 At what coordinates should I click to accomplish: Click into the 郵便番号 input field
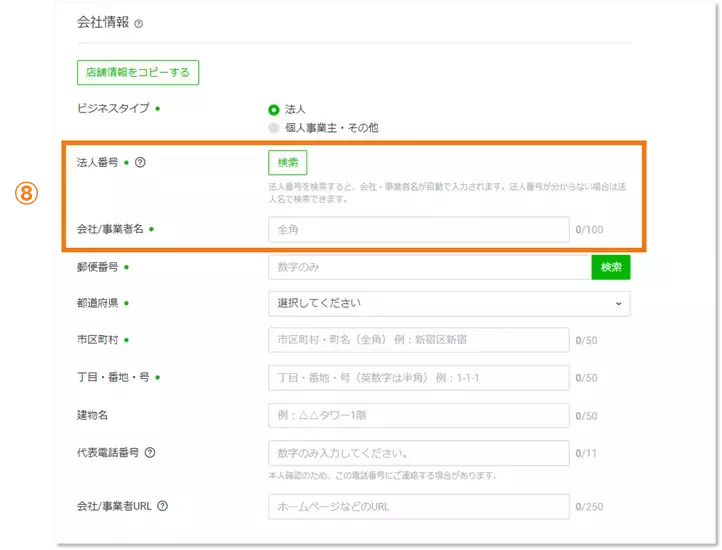click(429, 267)
